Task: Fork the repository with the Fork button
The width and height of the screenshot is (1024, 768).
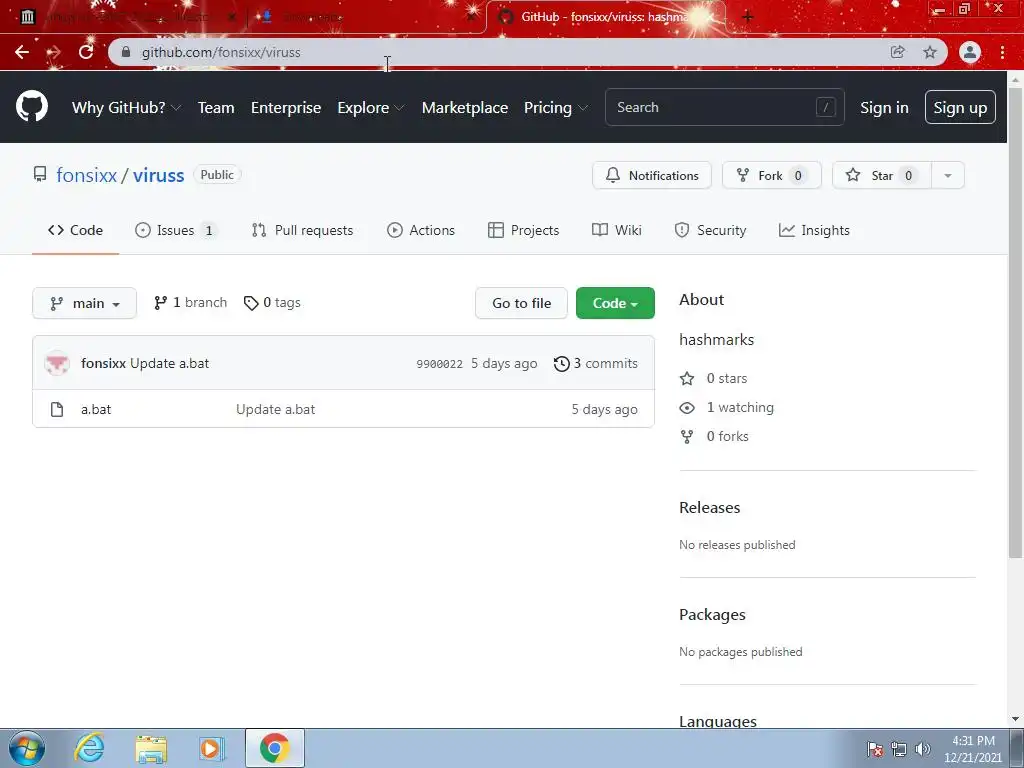Action: 772,175
